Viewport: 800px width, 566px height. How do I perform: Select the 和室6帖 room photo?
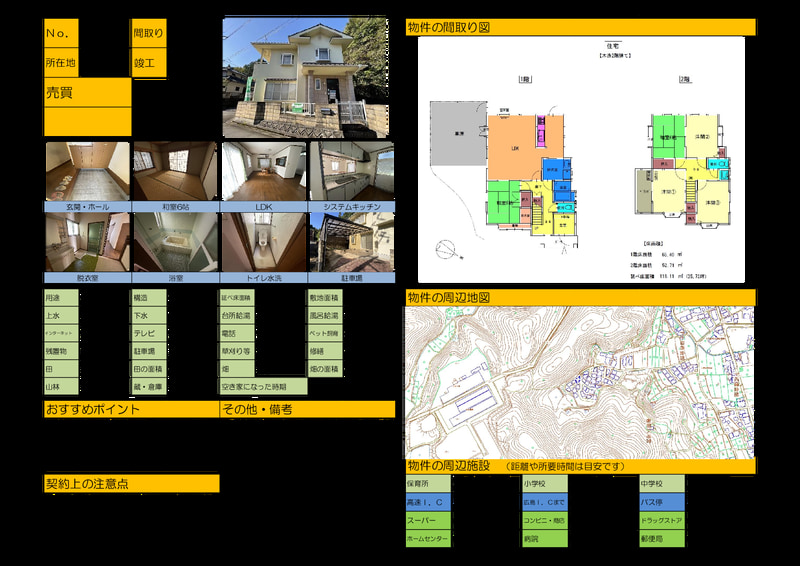(175, 171)
